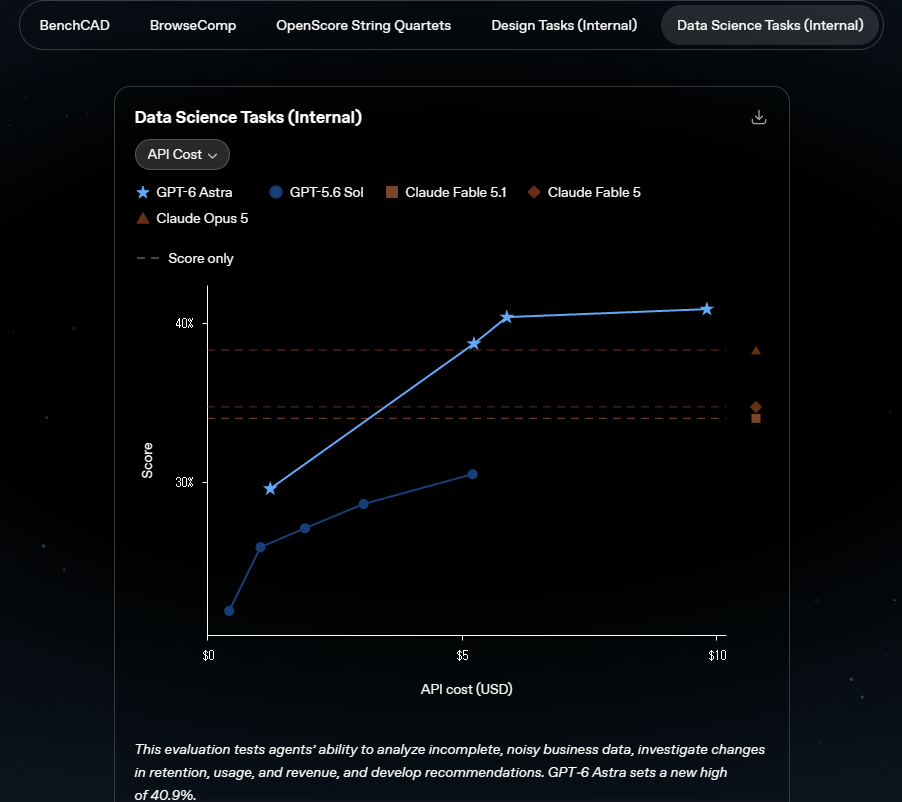
Task: Select the Data Science Tasks (Internal) tab
Action: click(x=770, y=25)
